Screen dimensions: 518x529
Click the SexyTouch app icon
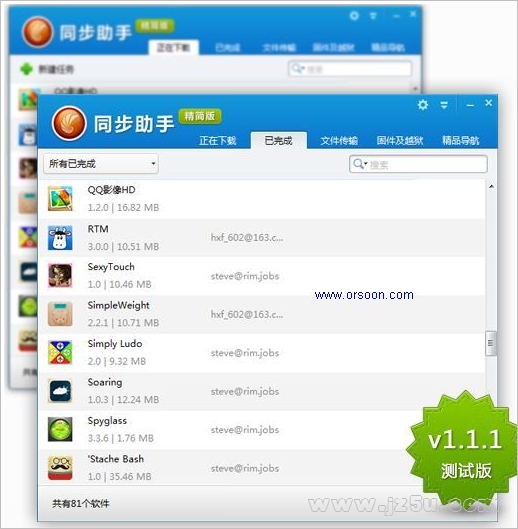[60, 276]
